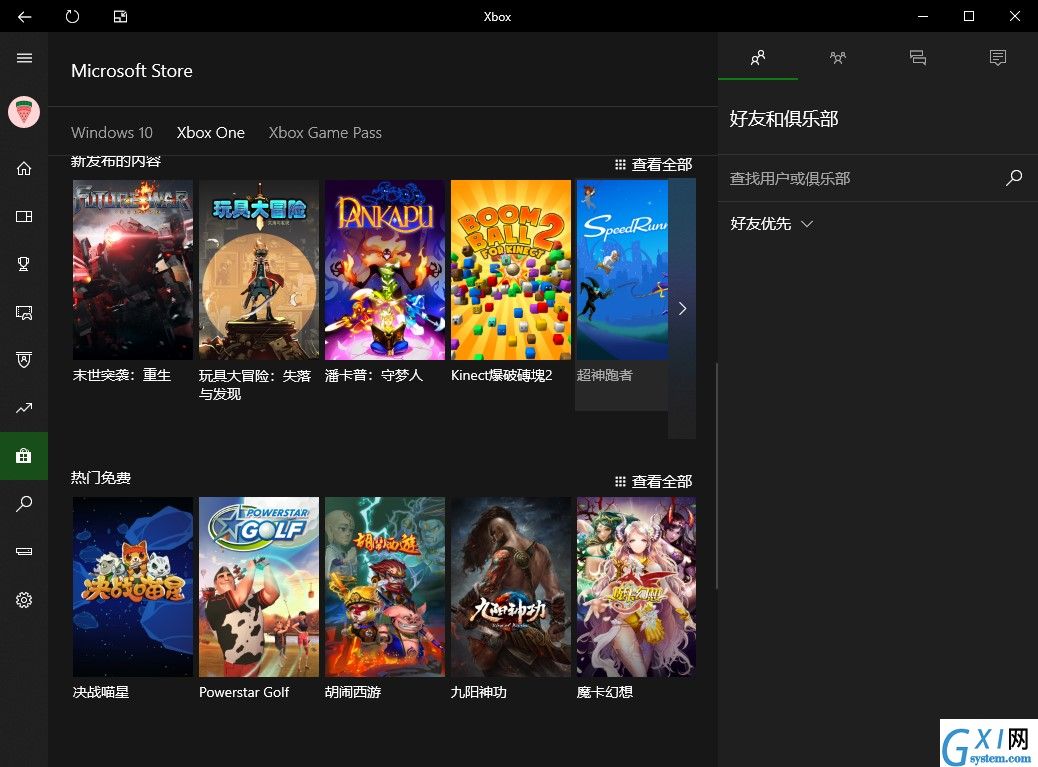Click the 九阳神功 title text
The height and width of the screenshot is (767, 1038).
click(479, 692)
